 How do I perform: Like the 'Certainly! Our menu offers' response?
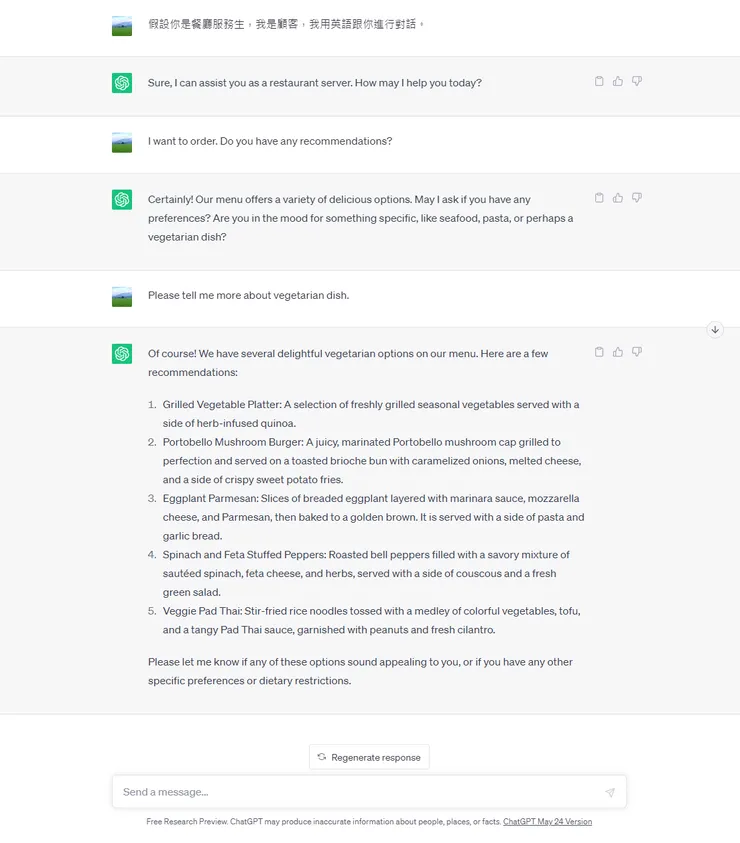tap(618, 198)
